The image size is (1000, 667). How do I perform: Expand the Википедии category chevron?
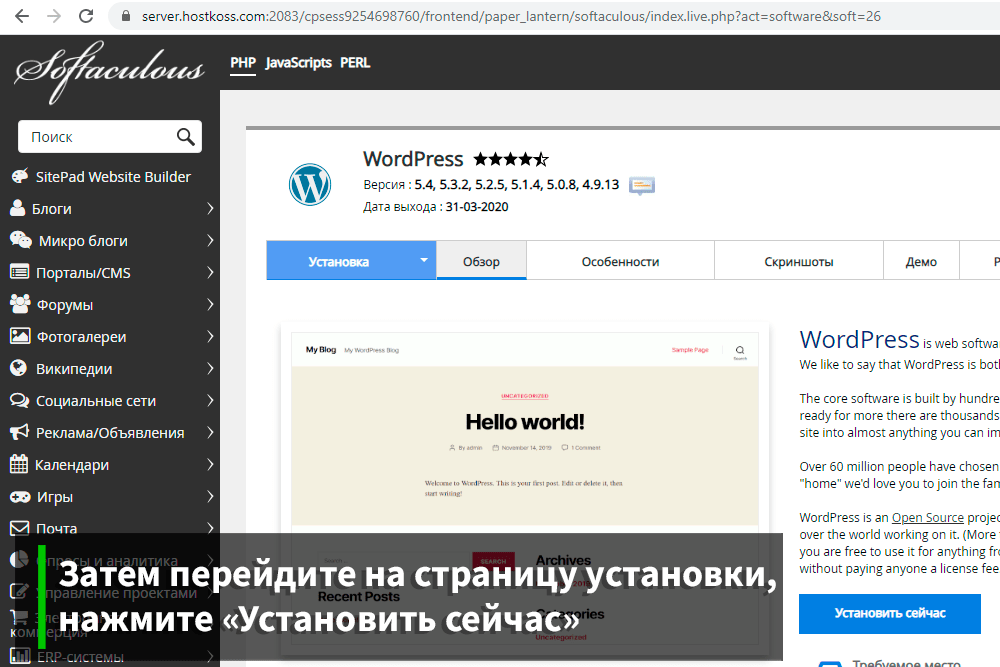[x=210, y=369]
